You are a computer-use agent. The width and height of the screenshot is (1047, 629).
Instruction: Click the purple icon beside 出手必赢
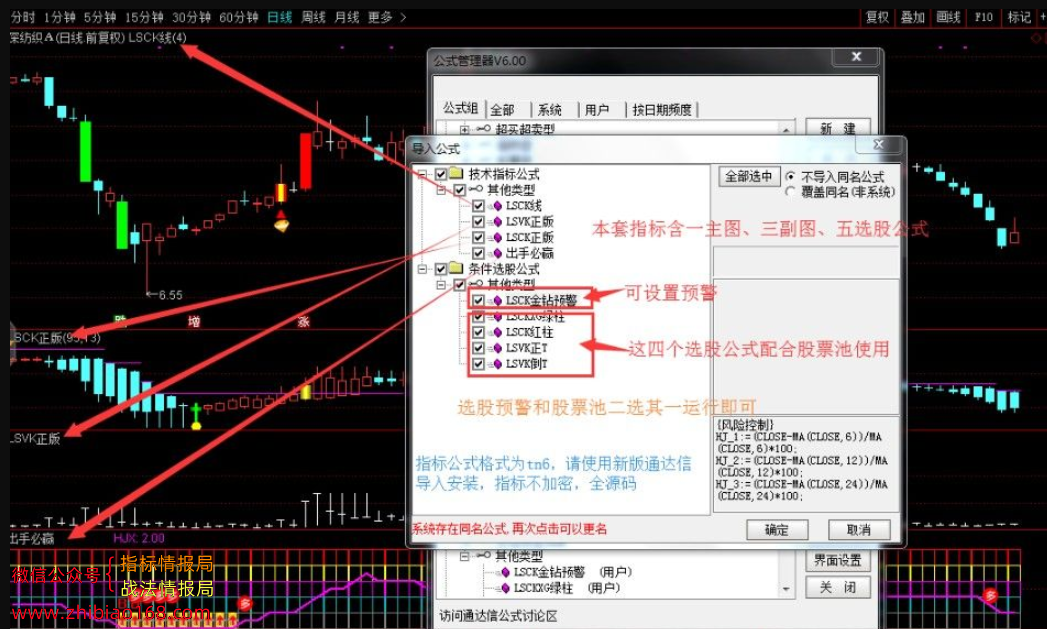tap(497, 254)
